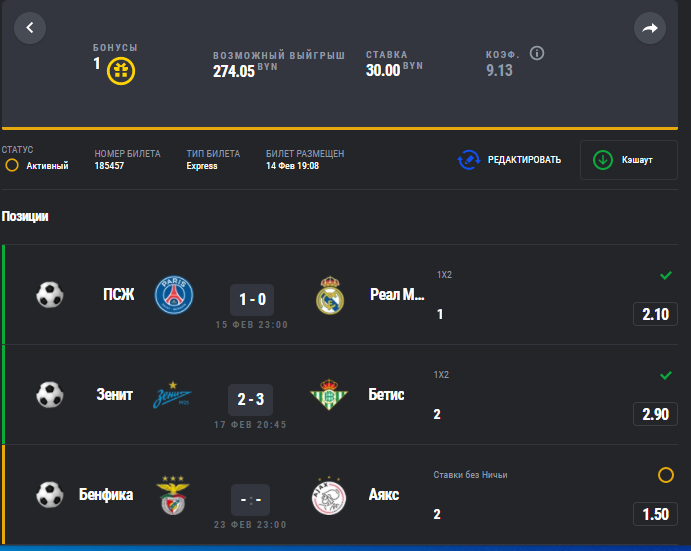Screen dimensions: 691x551
Task: Click the Позиции section heading
Action: click(x=25, y=216)
